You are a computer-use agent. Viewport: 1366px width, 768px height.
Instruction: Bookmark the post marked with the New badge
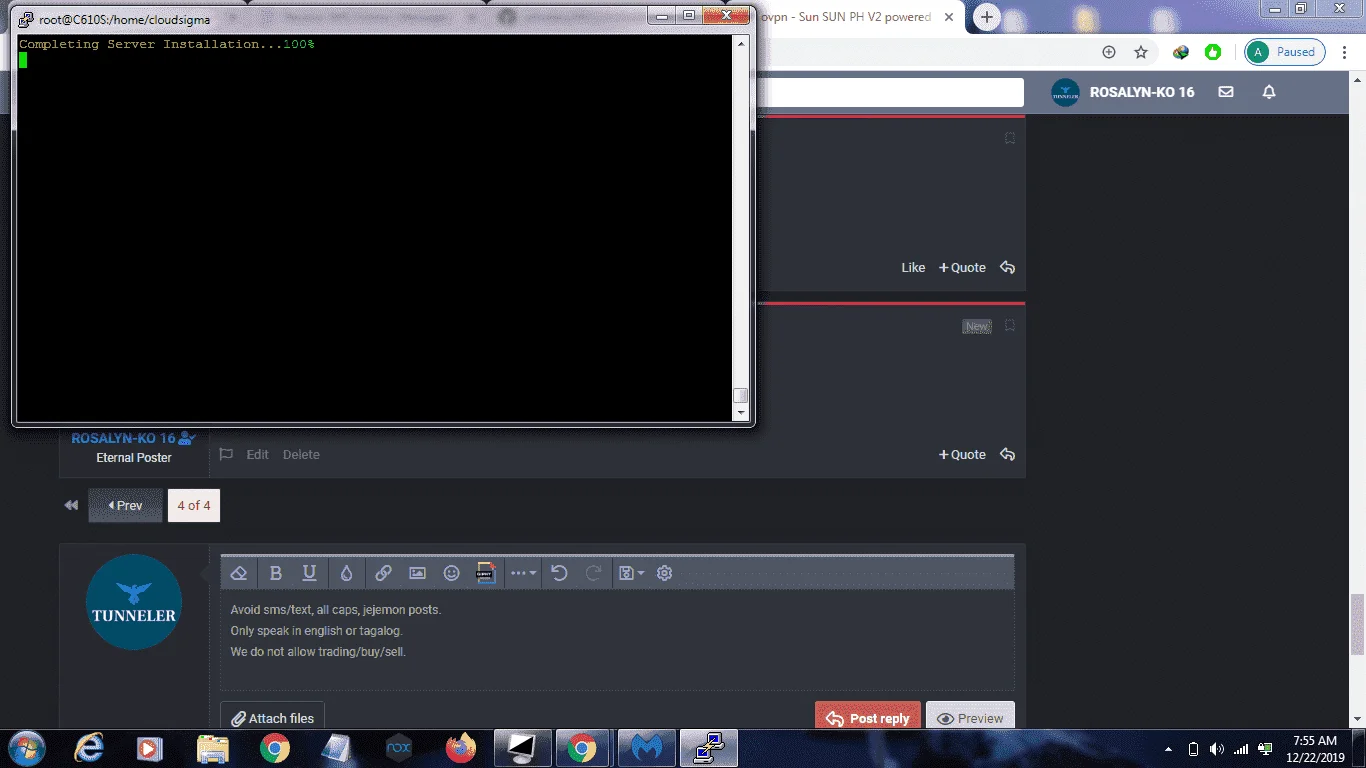coord(1010,326)
